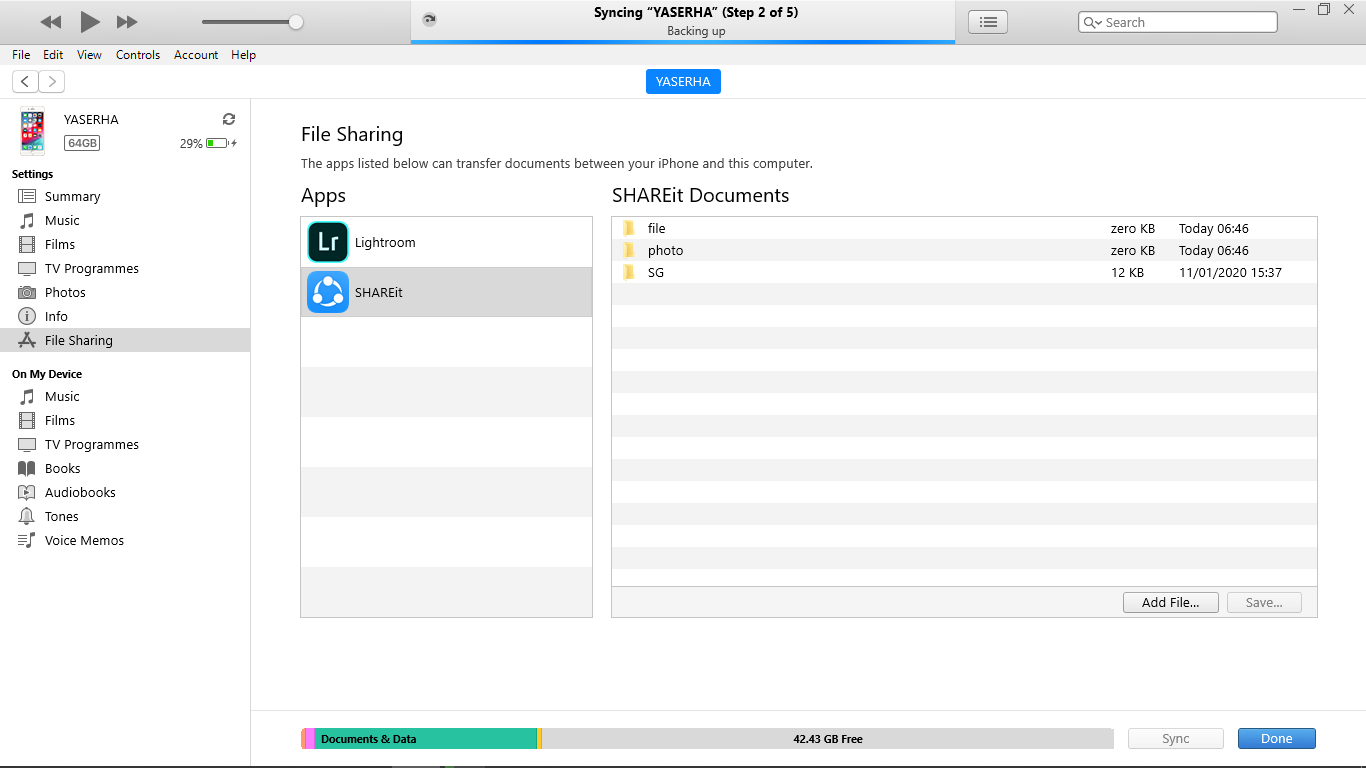Open the Tones section in the sidebar
Image resolution: width=1366 pixels, height=768 pixels.
point(60,516)
